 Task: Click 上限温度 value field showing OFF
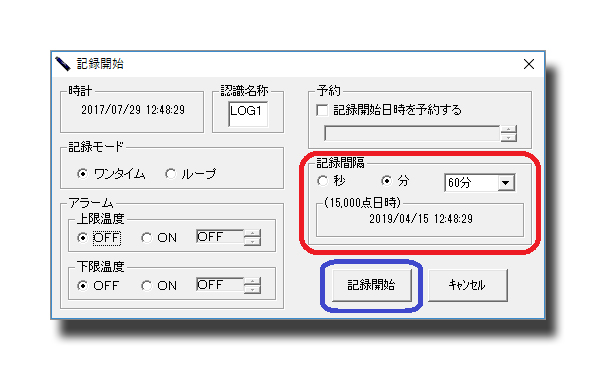tap(220, 237)
